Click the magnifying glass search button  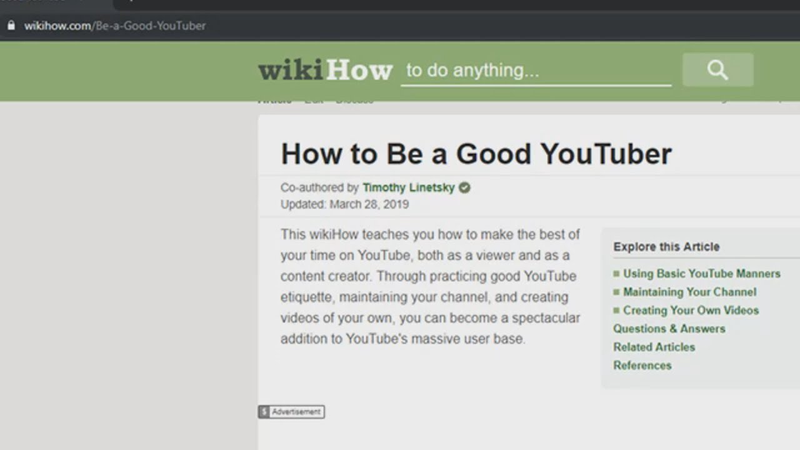point(717,70)
